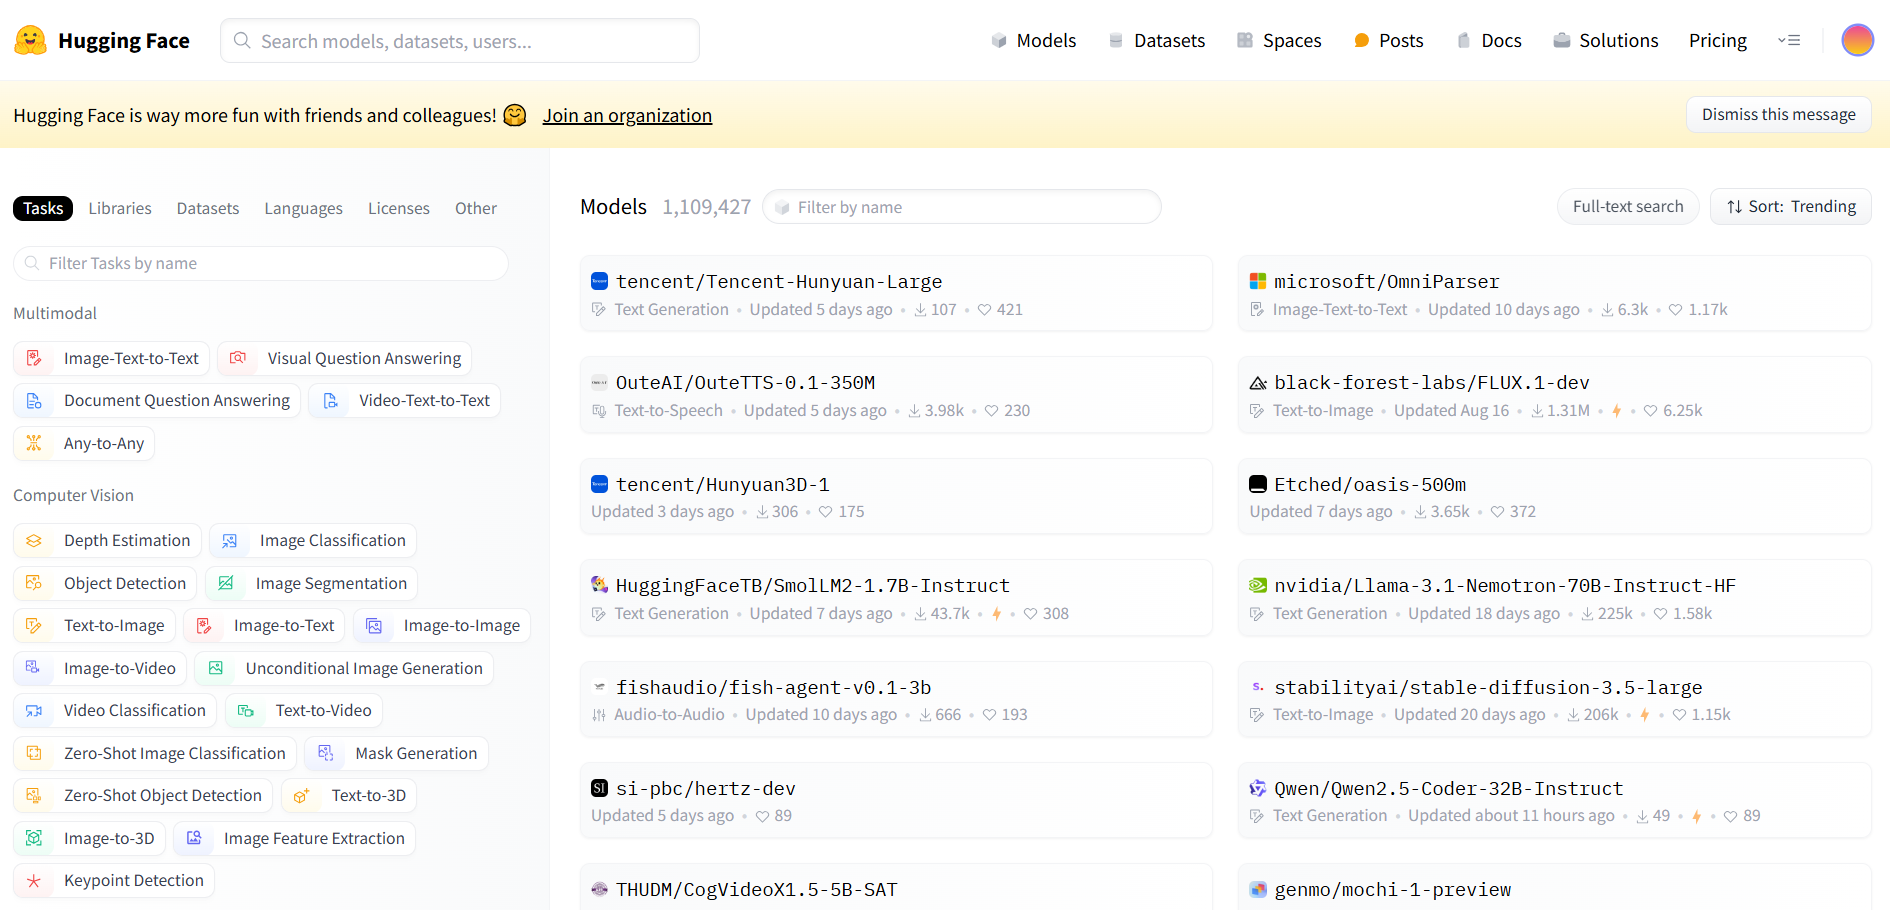This screenshot has height=910, width=1890.
Task: Click the Video-Text-to-Text task icon
Action: click(330, 401)
